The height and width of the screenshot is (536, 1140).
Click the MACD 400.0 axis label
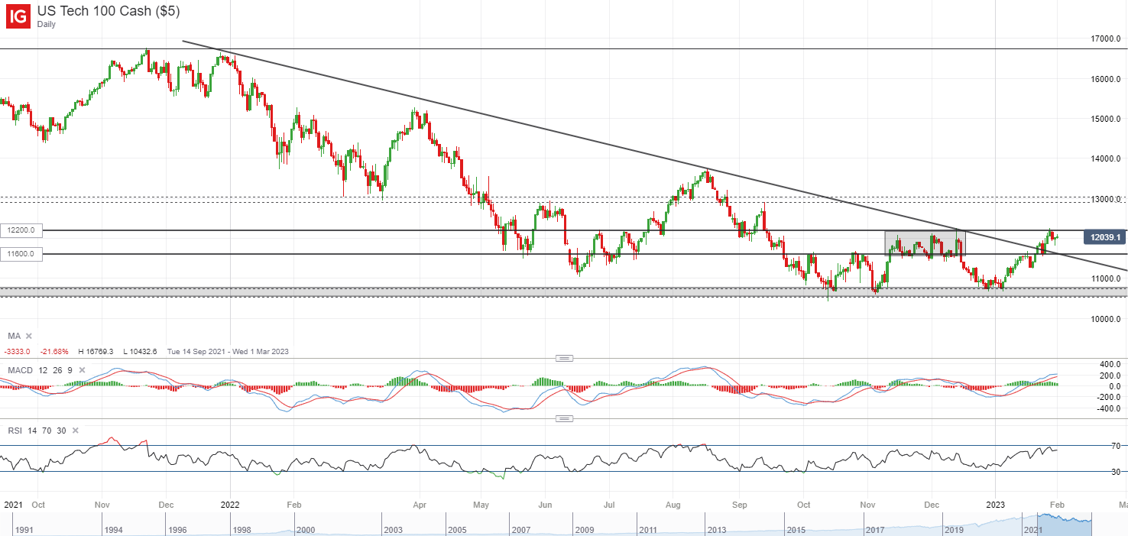pos(1112,363)
